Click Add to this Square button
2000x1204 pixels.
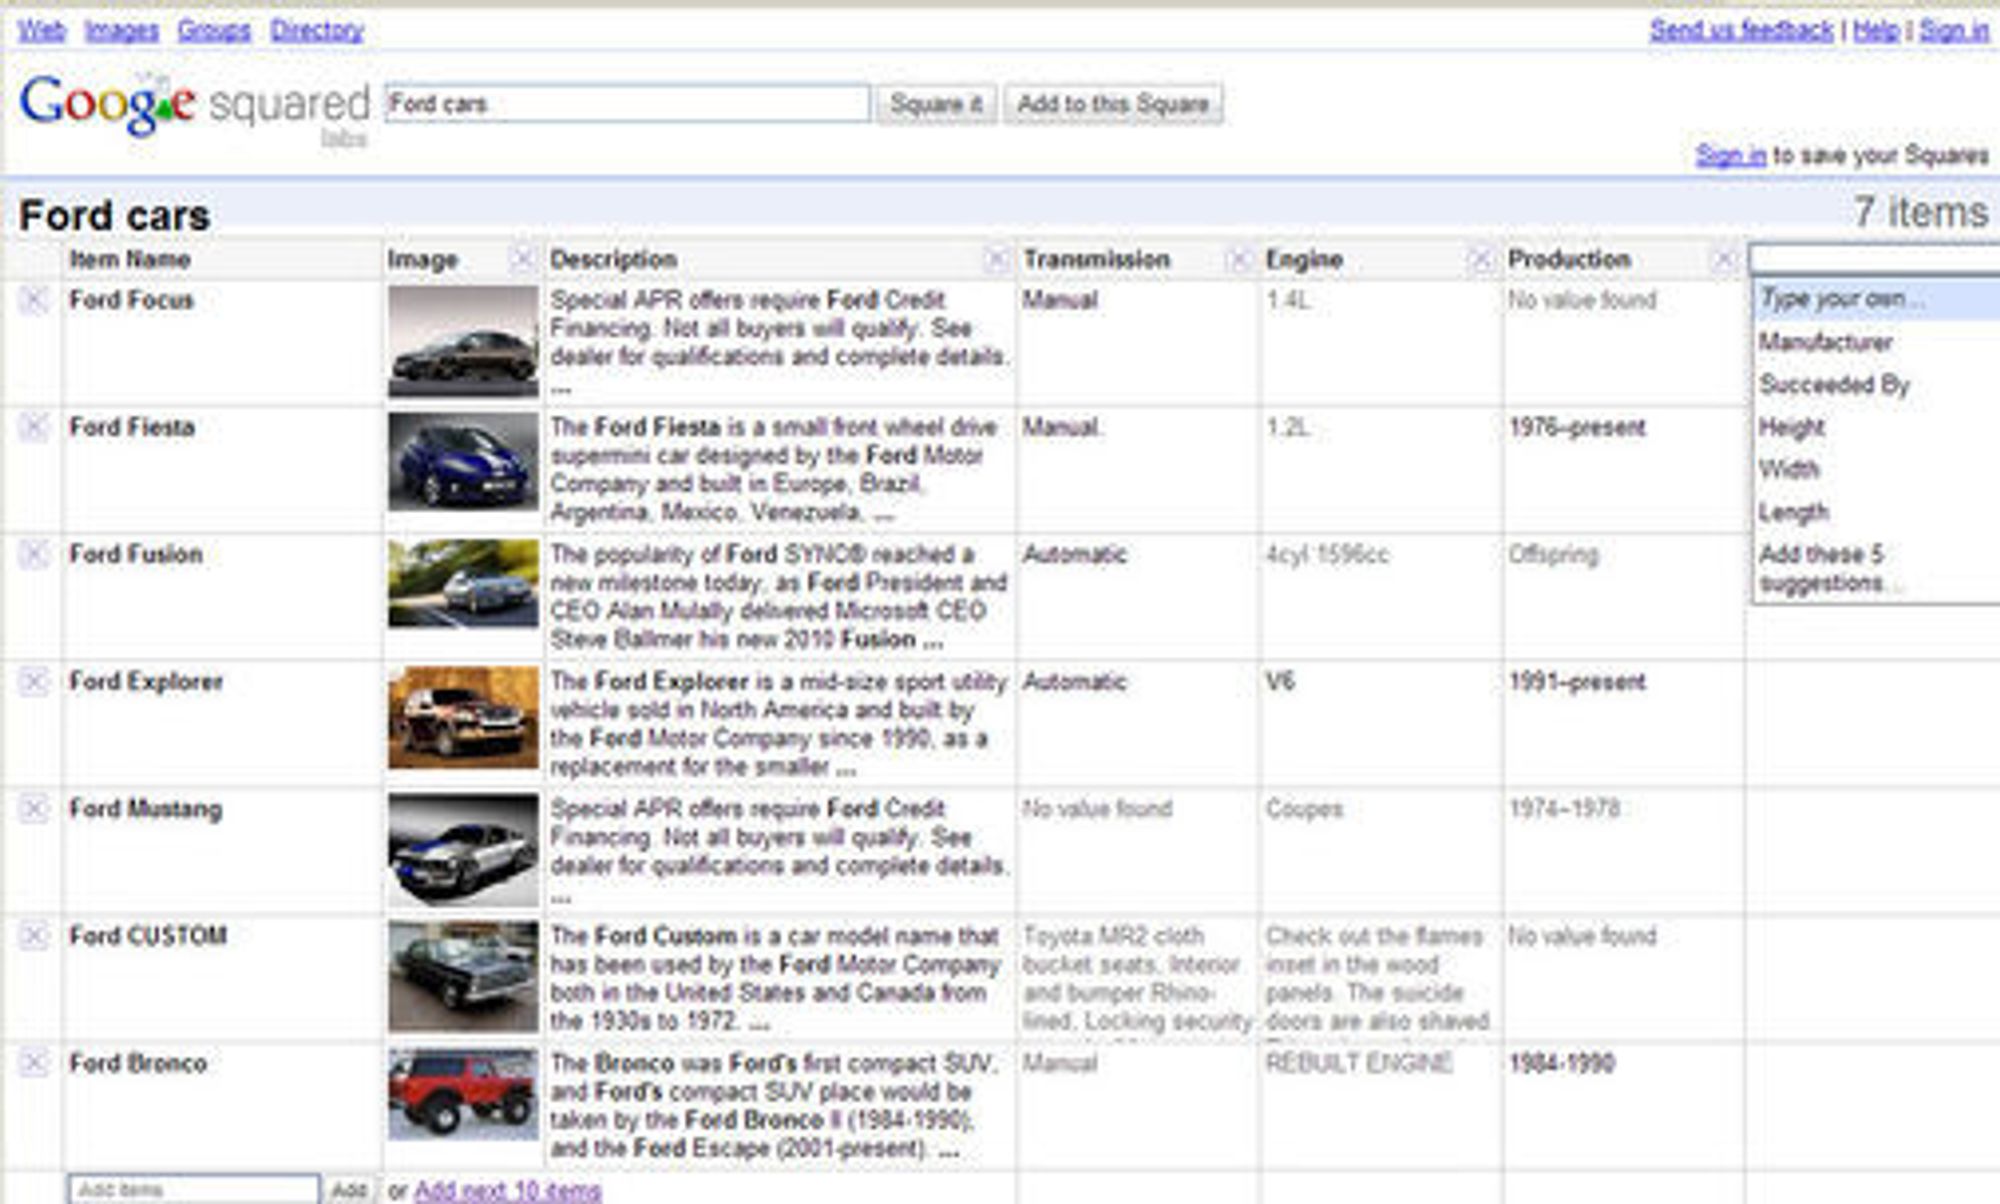[1113, 104]
